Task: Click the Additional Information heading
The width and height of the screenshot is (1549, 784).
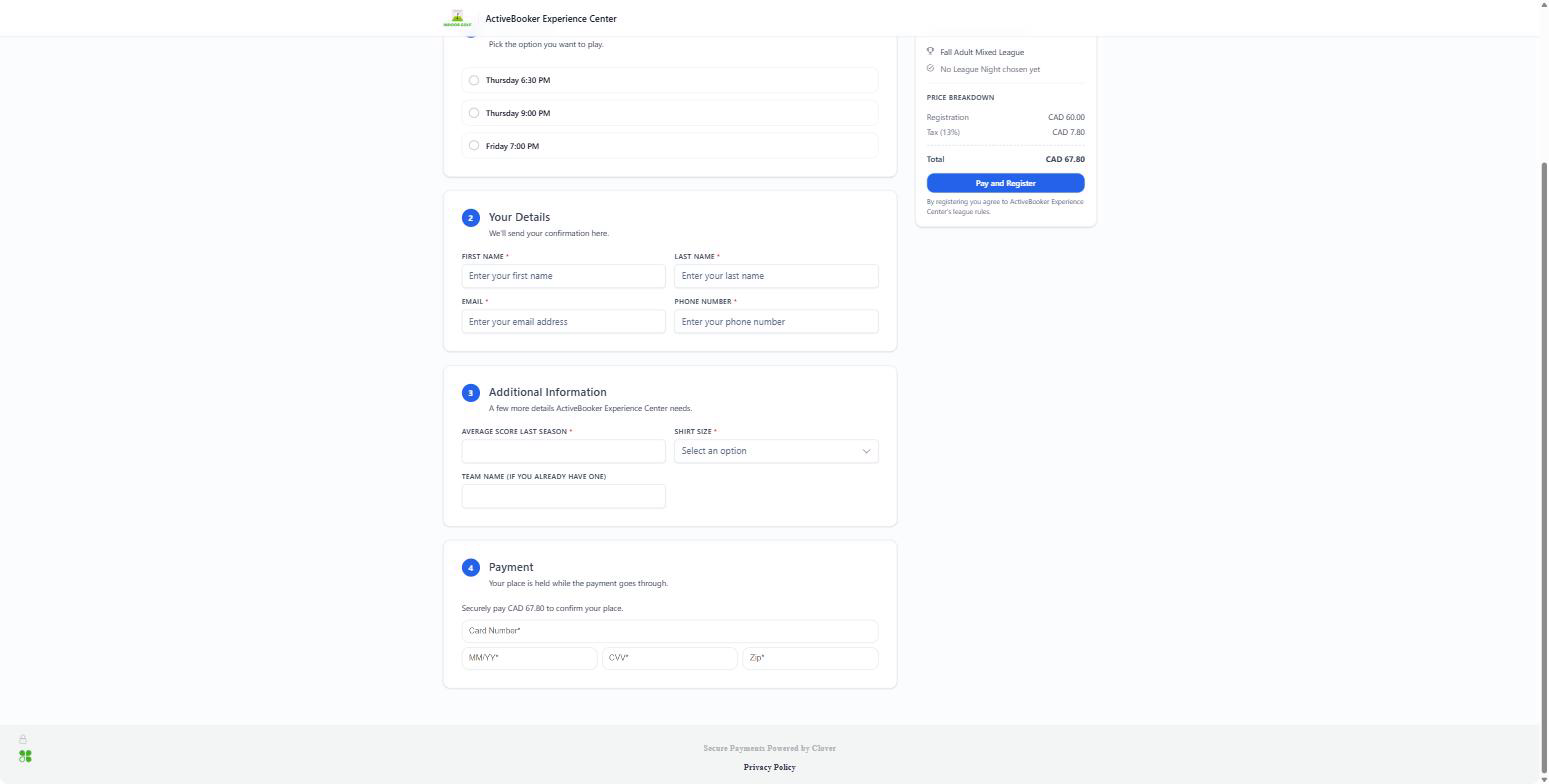Action: (x=547, y=392)
